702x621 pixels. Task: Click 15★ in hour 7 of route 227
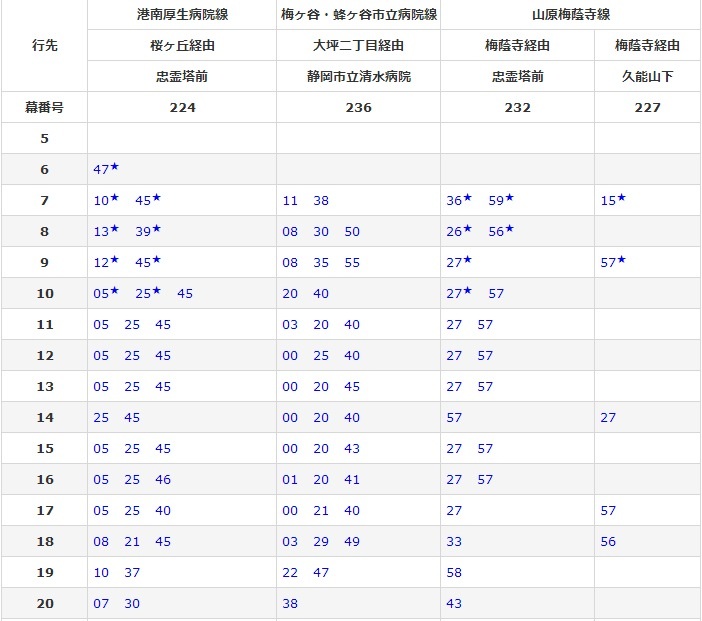(613, 200)
